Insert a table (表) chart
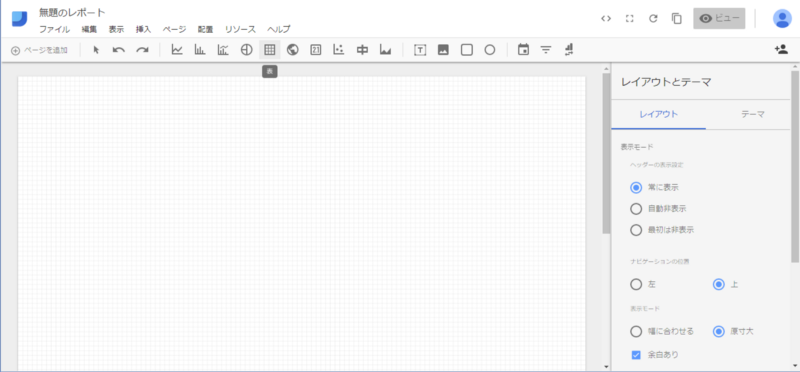Viewport: 800px width, 372px height. tap(269, 50)
